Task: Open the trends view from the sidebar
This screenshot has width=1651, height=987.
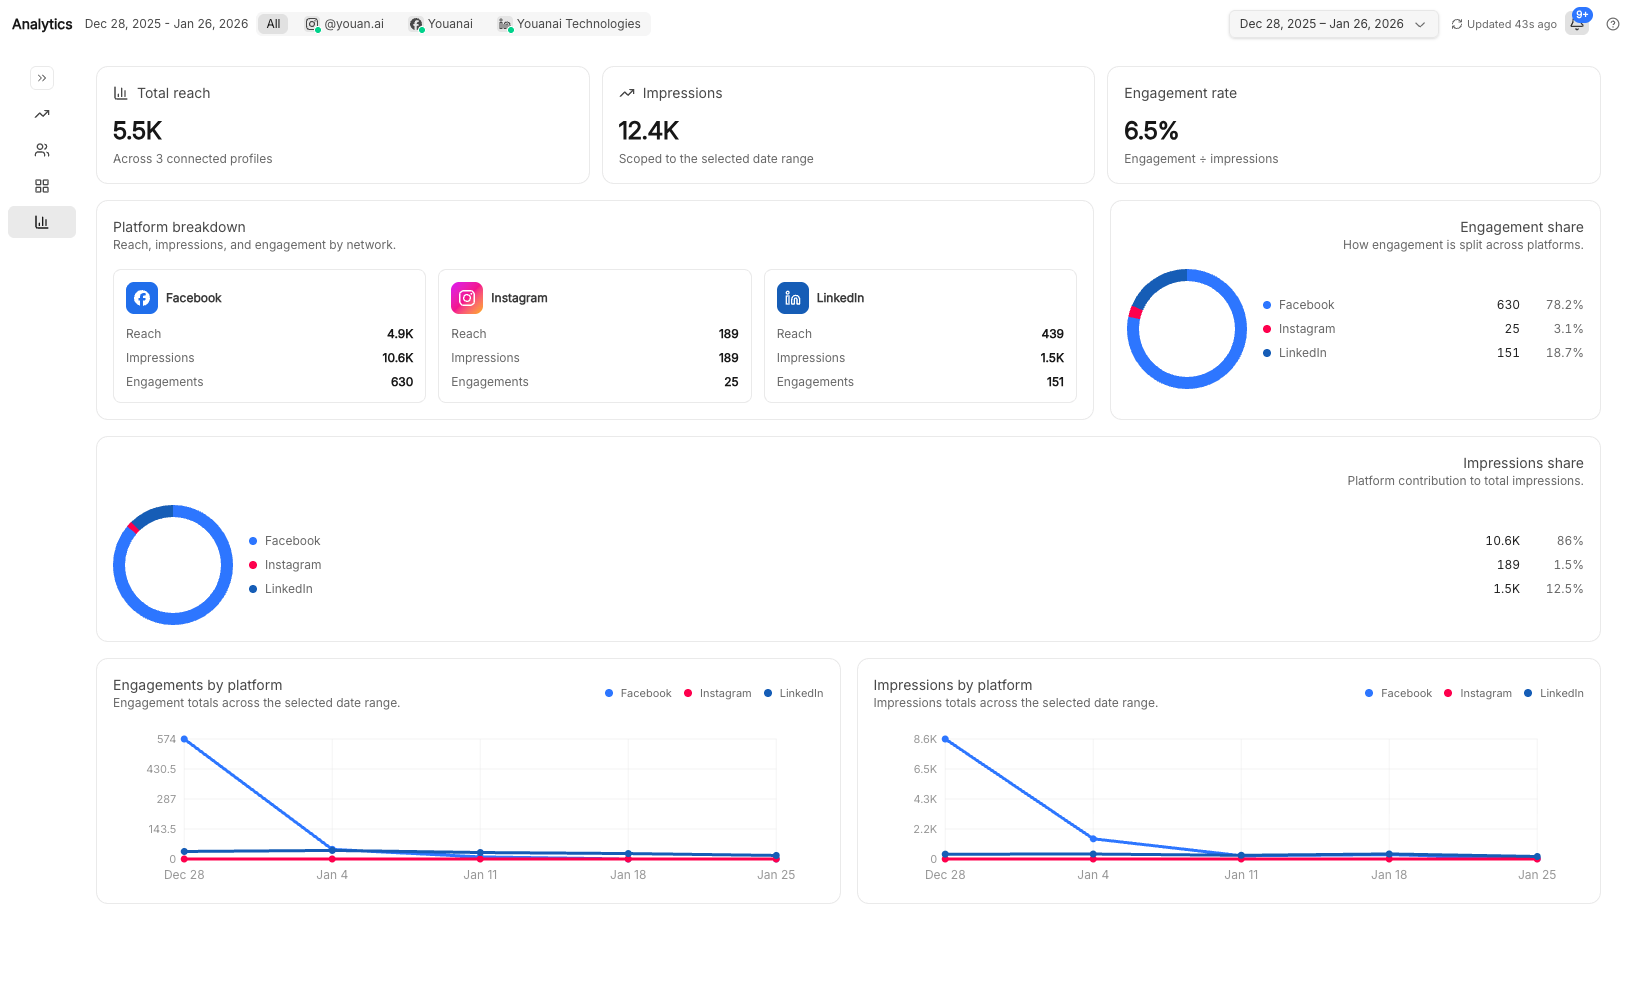Action: tap(42, 114)
